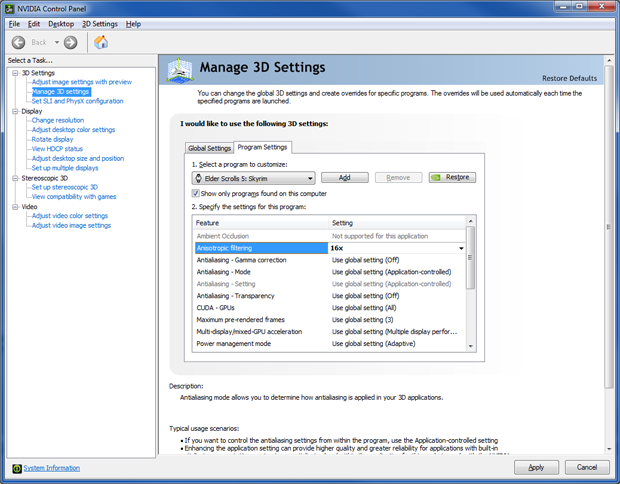The image size is (620, 484).
Task: Open Set up multiple displays
Action: (x=65, y=168)
